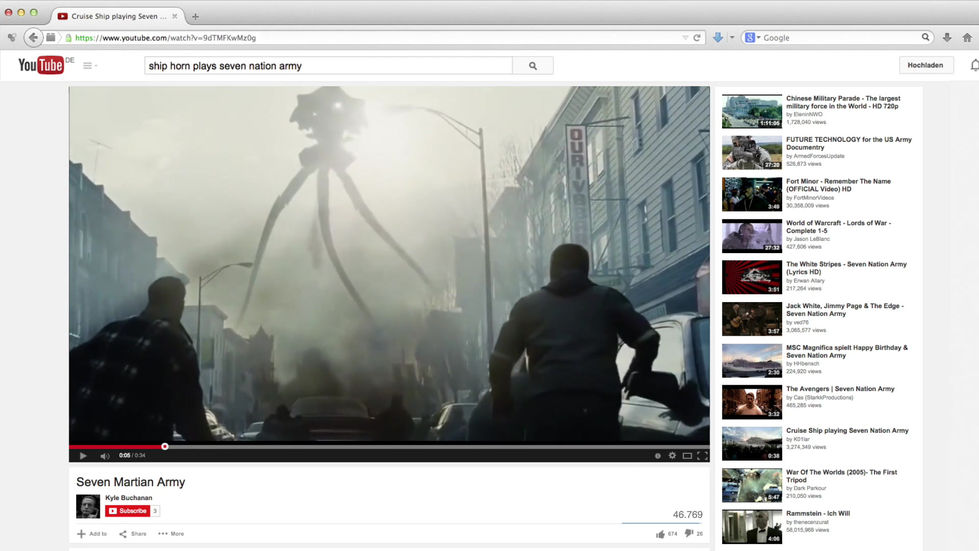Open Rammstein - Ich Will video

tap(818, 514)
